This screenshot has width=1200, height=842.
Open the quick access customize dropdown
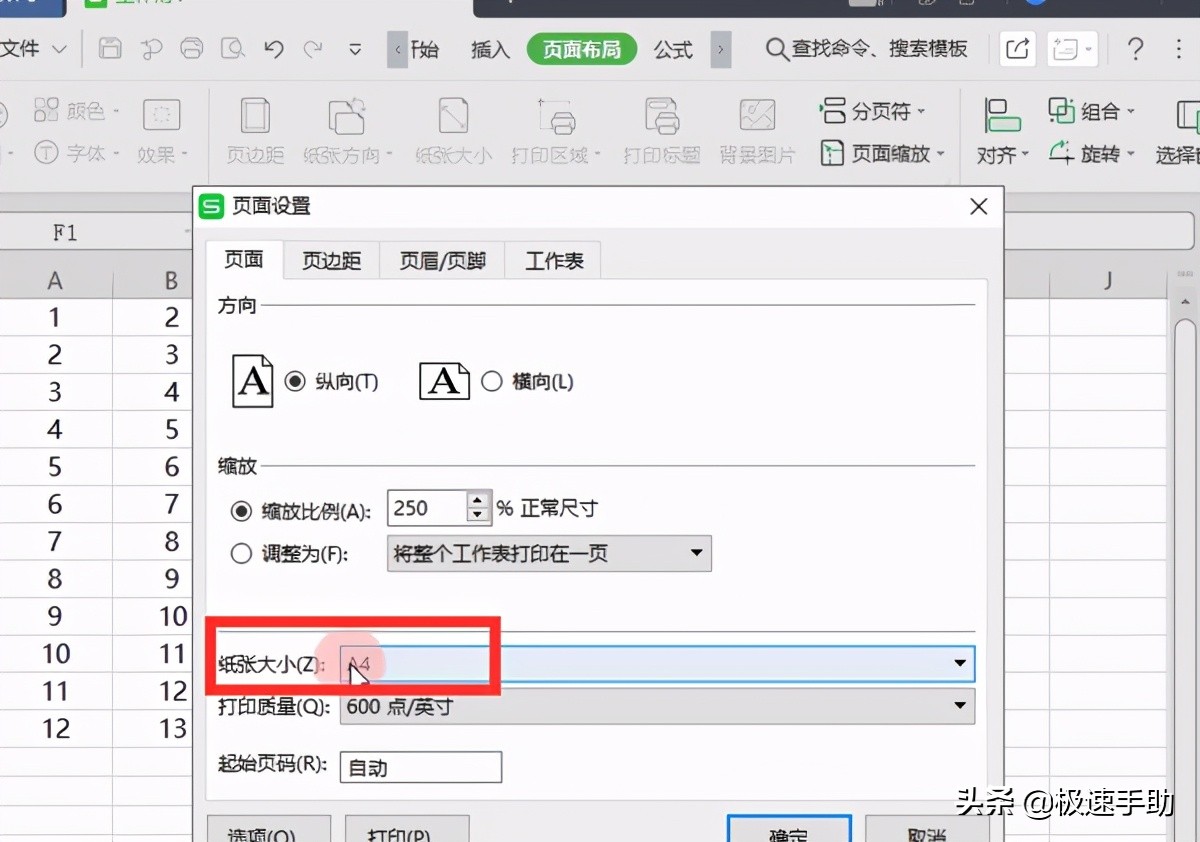(x=355, y=49)
